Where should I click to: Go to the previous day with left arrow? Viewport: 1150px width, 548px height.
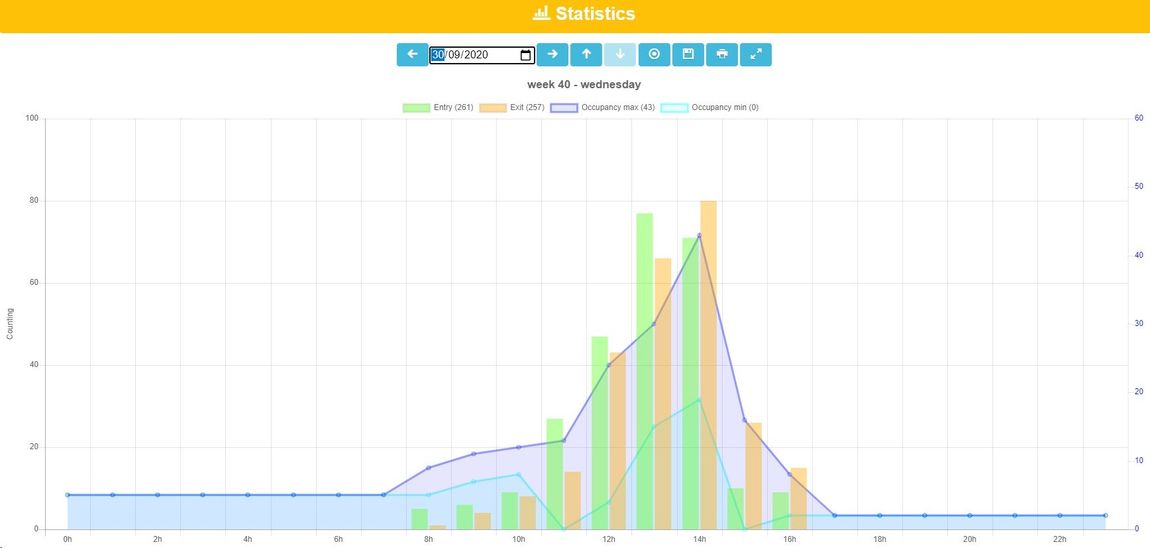[412, 54]
